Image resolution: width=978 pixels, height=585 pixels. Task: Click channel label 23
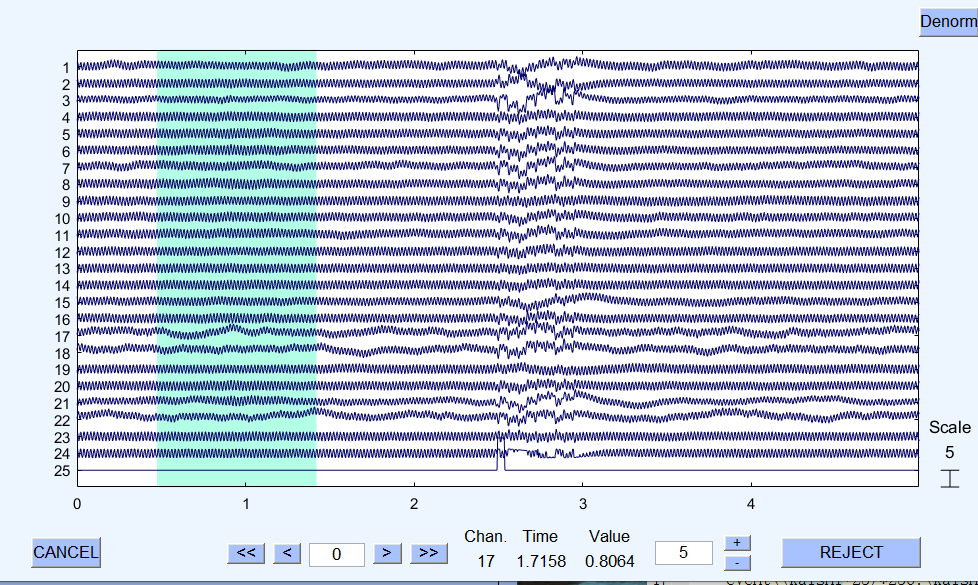(x=62, y=437)
